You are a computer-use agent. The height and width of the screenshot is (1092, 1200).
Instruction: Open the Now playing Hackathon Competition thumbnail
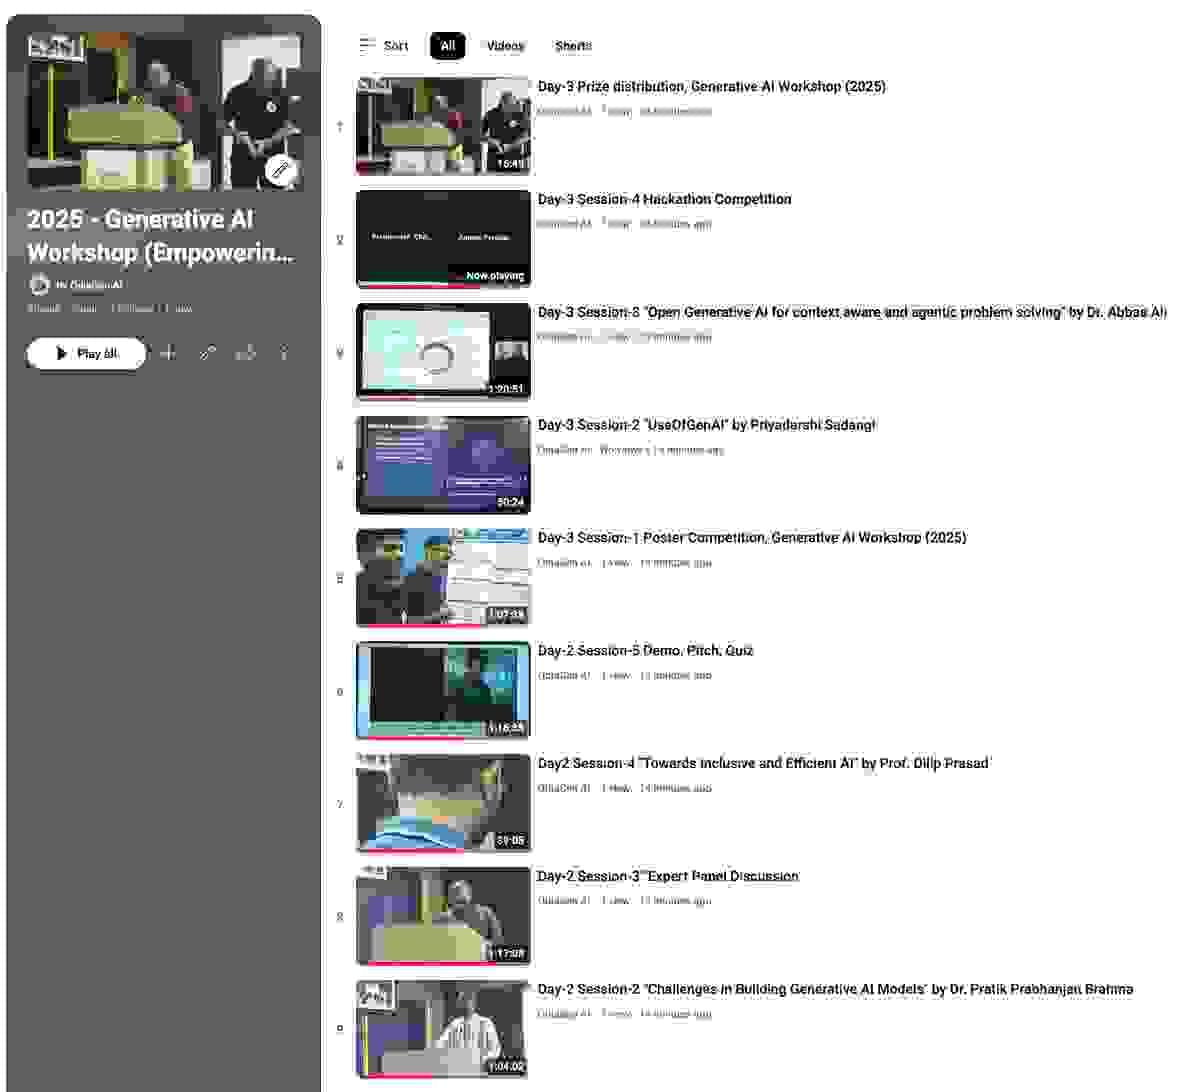[443, 239]
